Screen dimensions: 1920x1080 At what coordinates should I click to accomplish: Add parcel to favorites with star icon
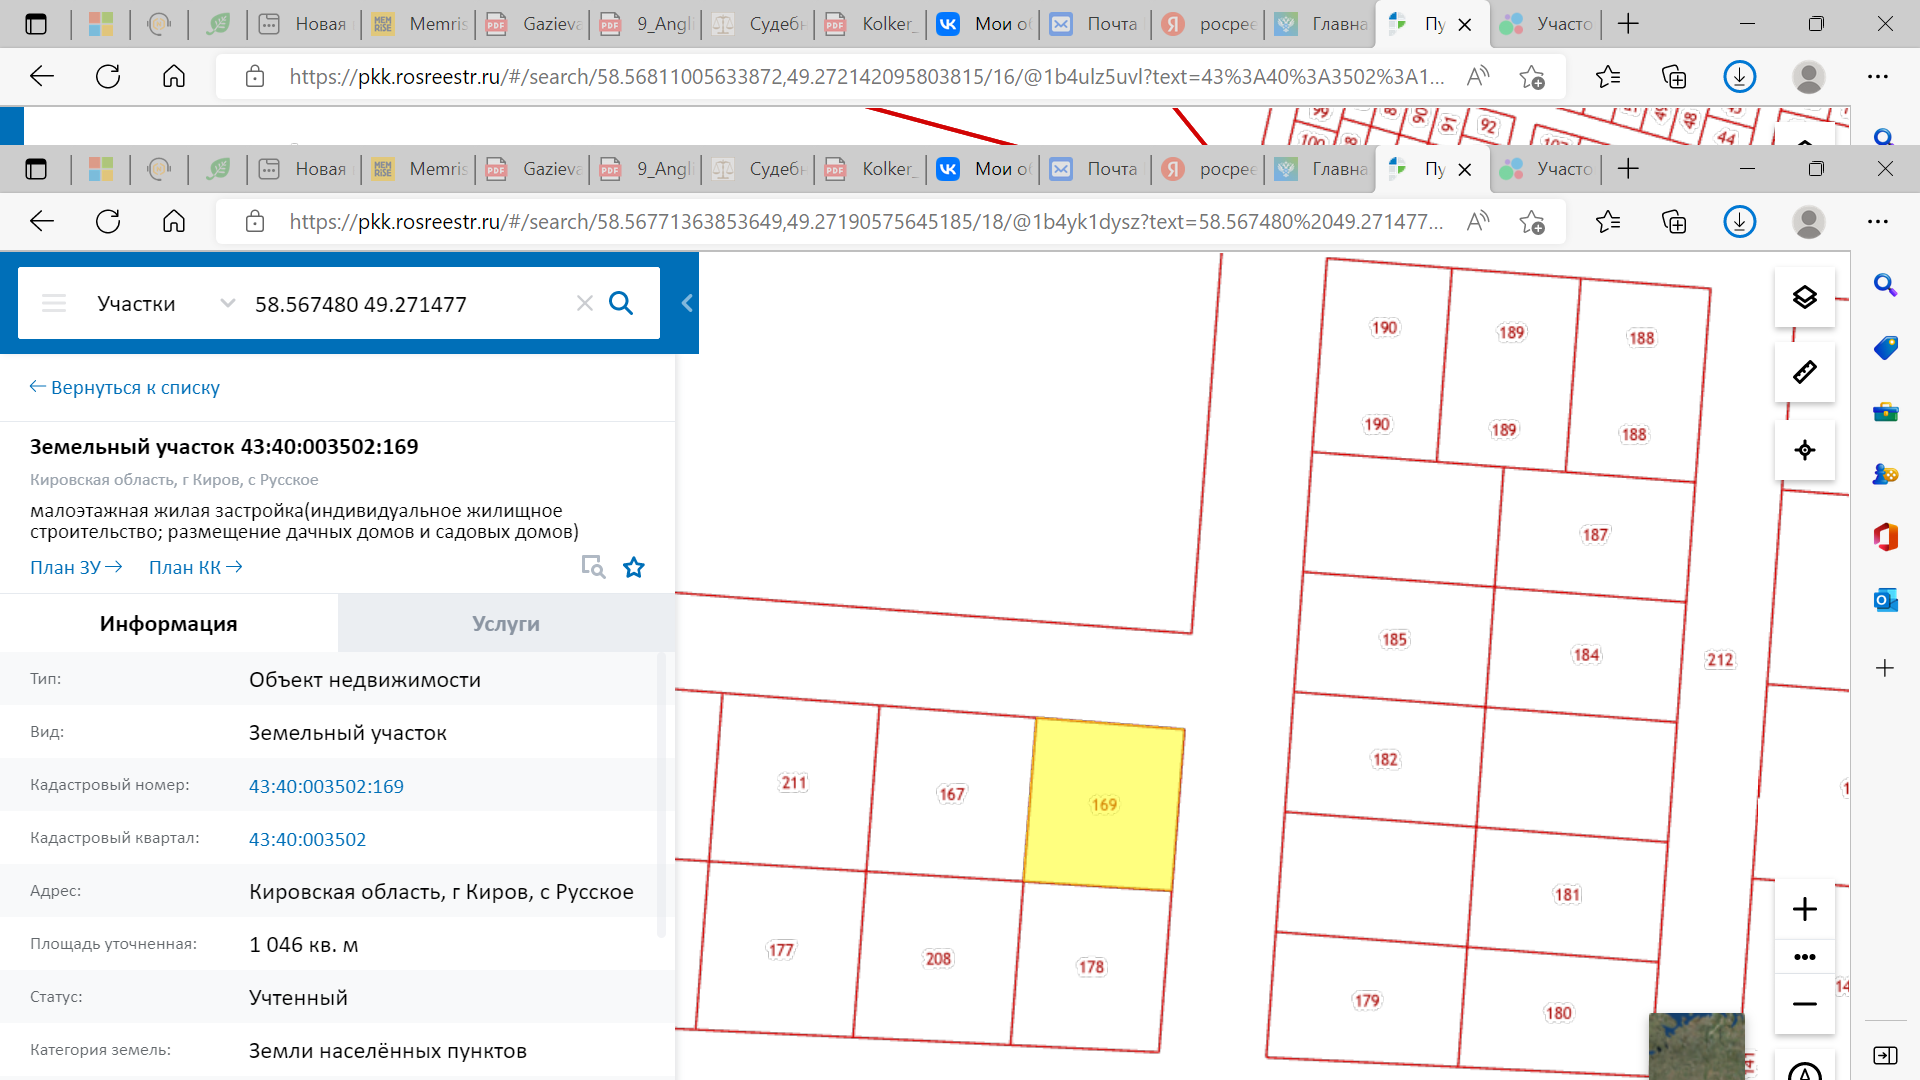pyautogui.click(x=634, y=568)
